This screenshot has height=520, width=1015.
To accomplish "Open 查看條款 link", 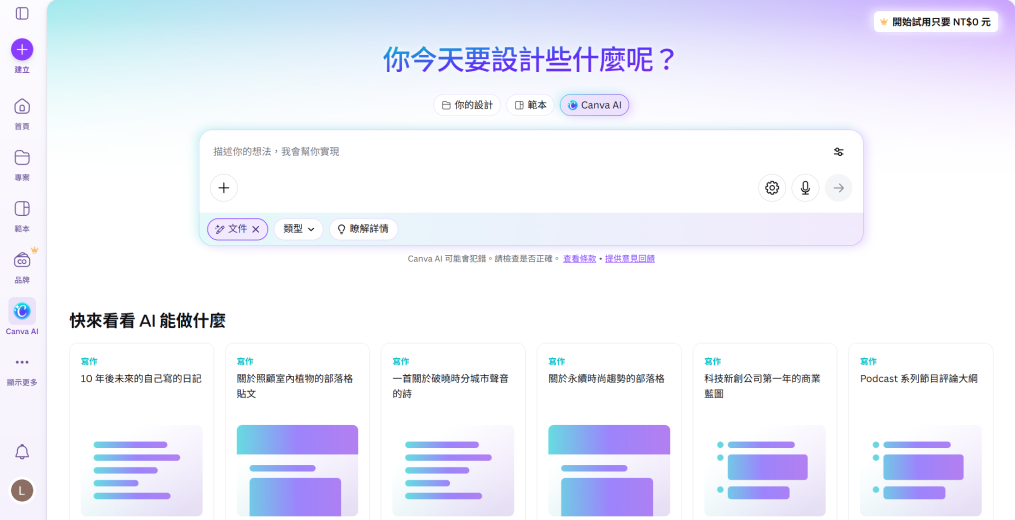I will click(x=579, y=258).
